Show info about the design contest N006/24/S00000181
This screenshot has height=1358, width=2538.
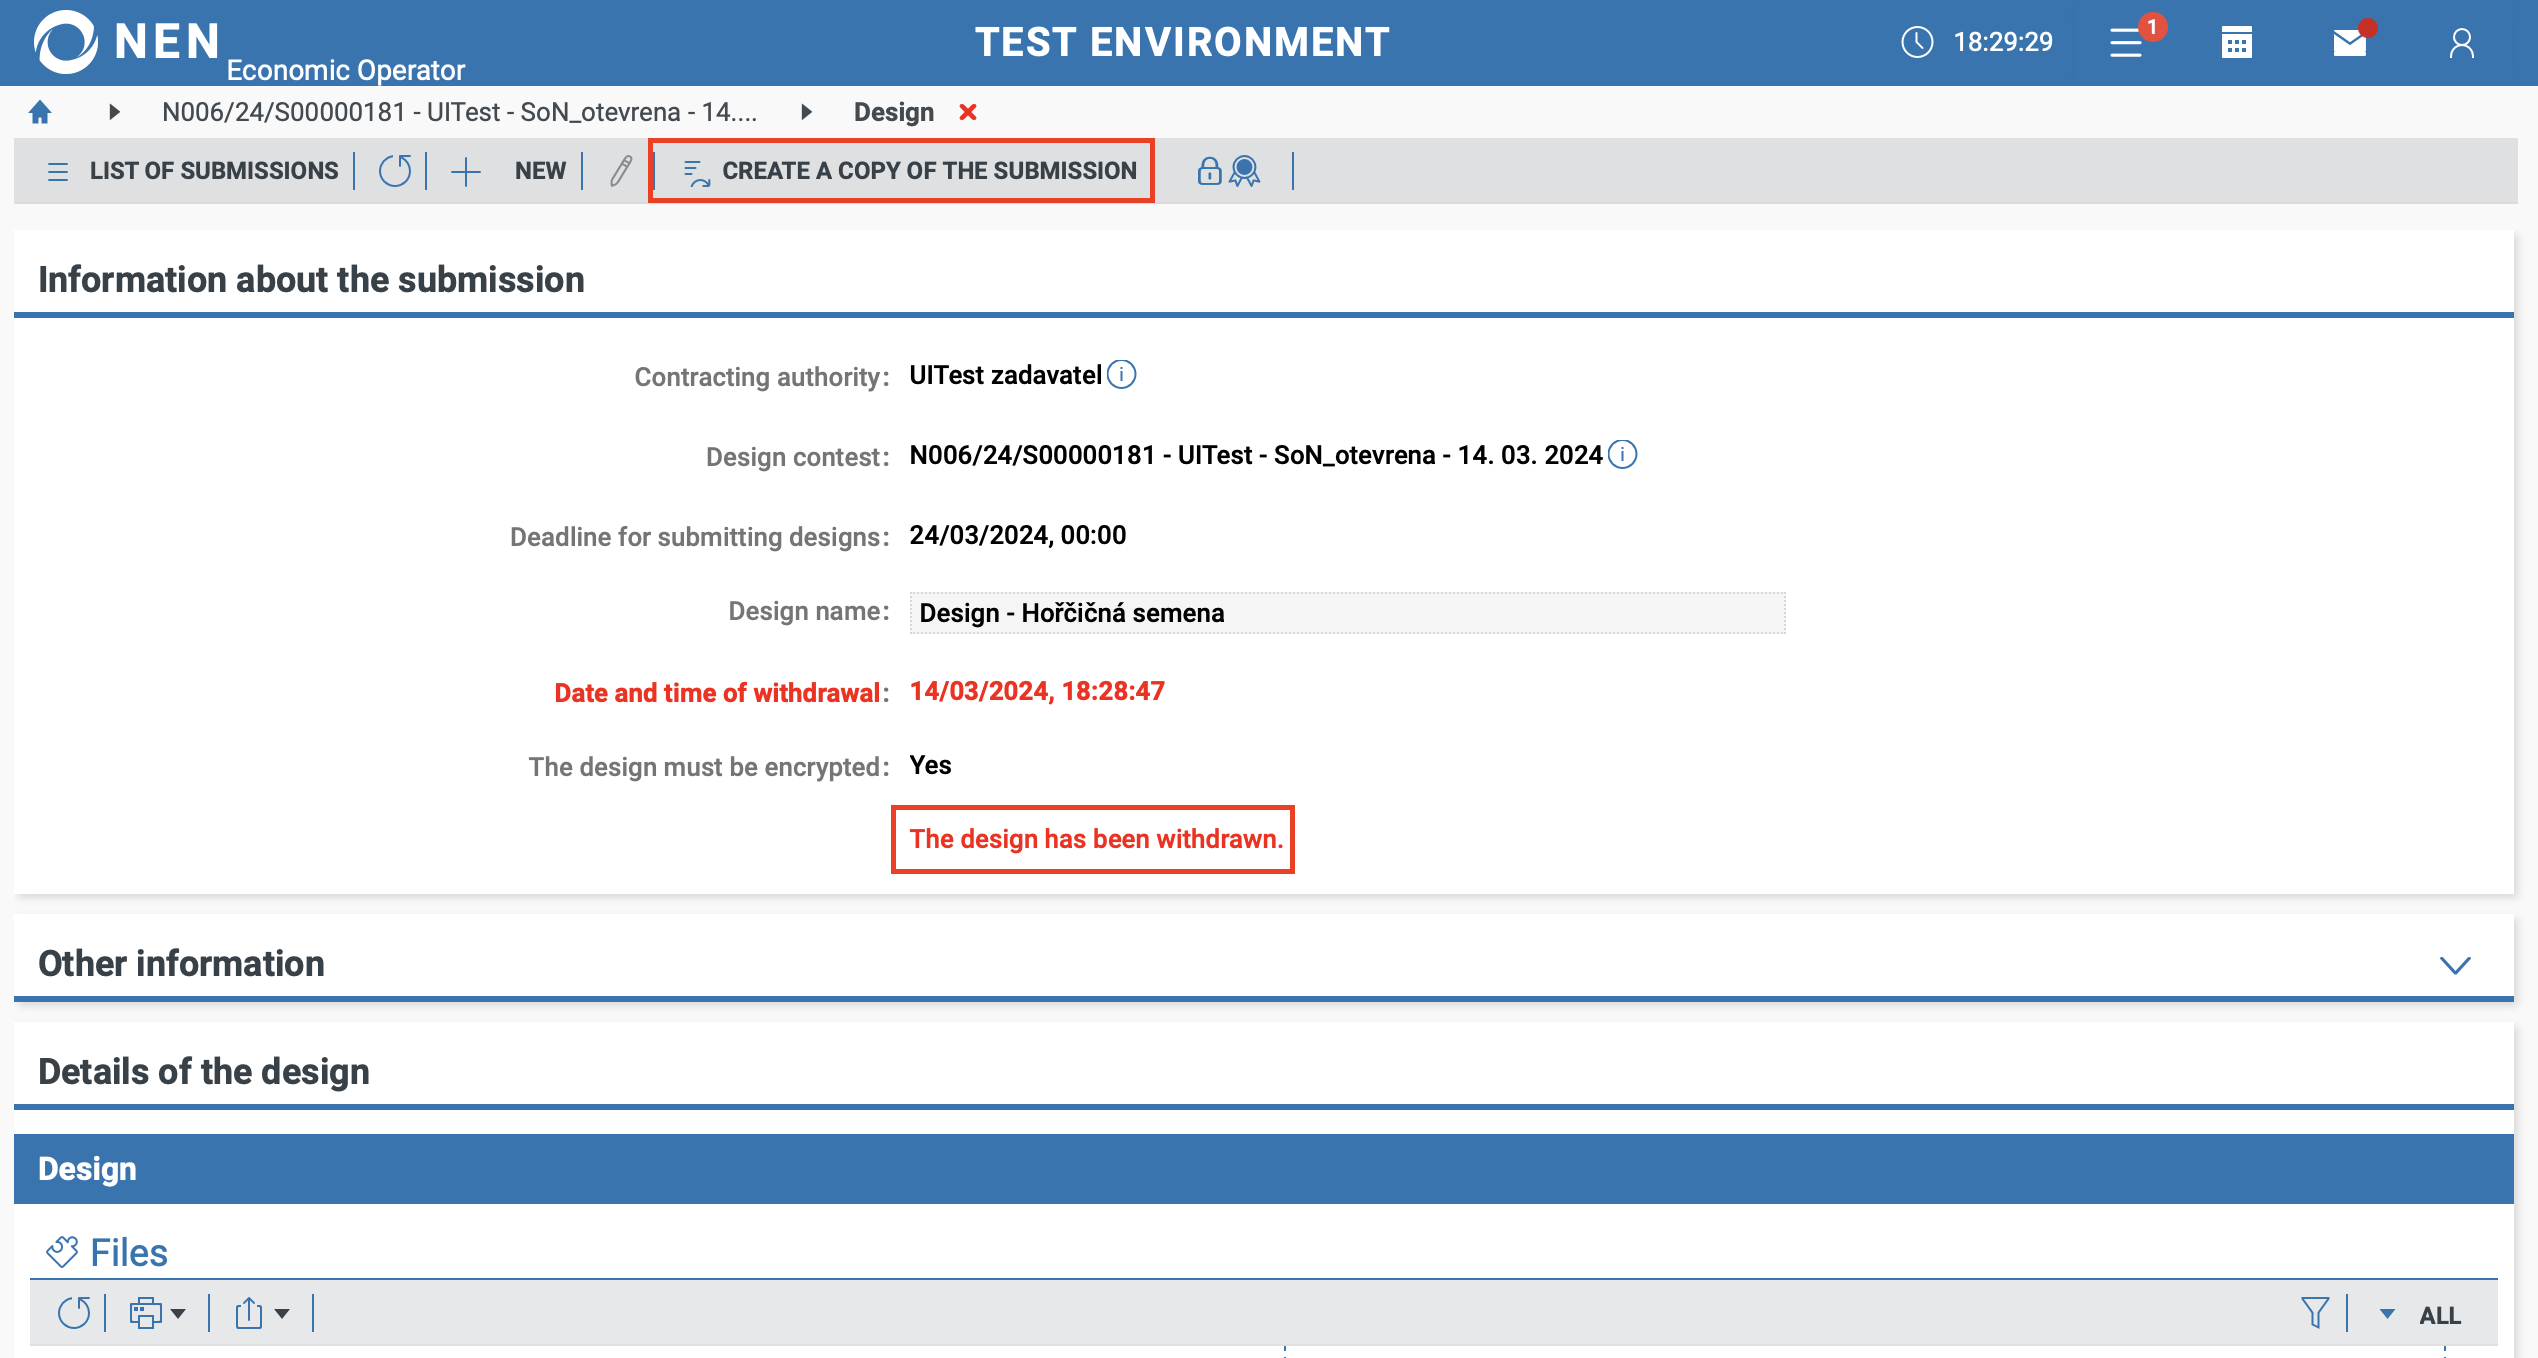point(1622,455)
